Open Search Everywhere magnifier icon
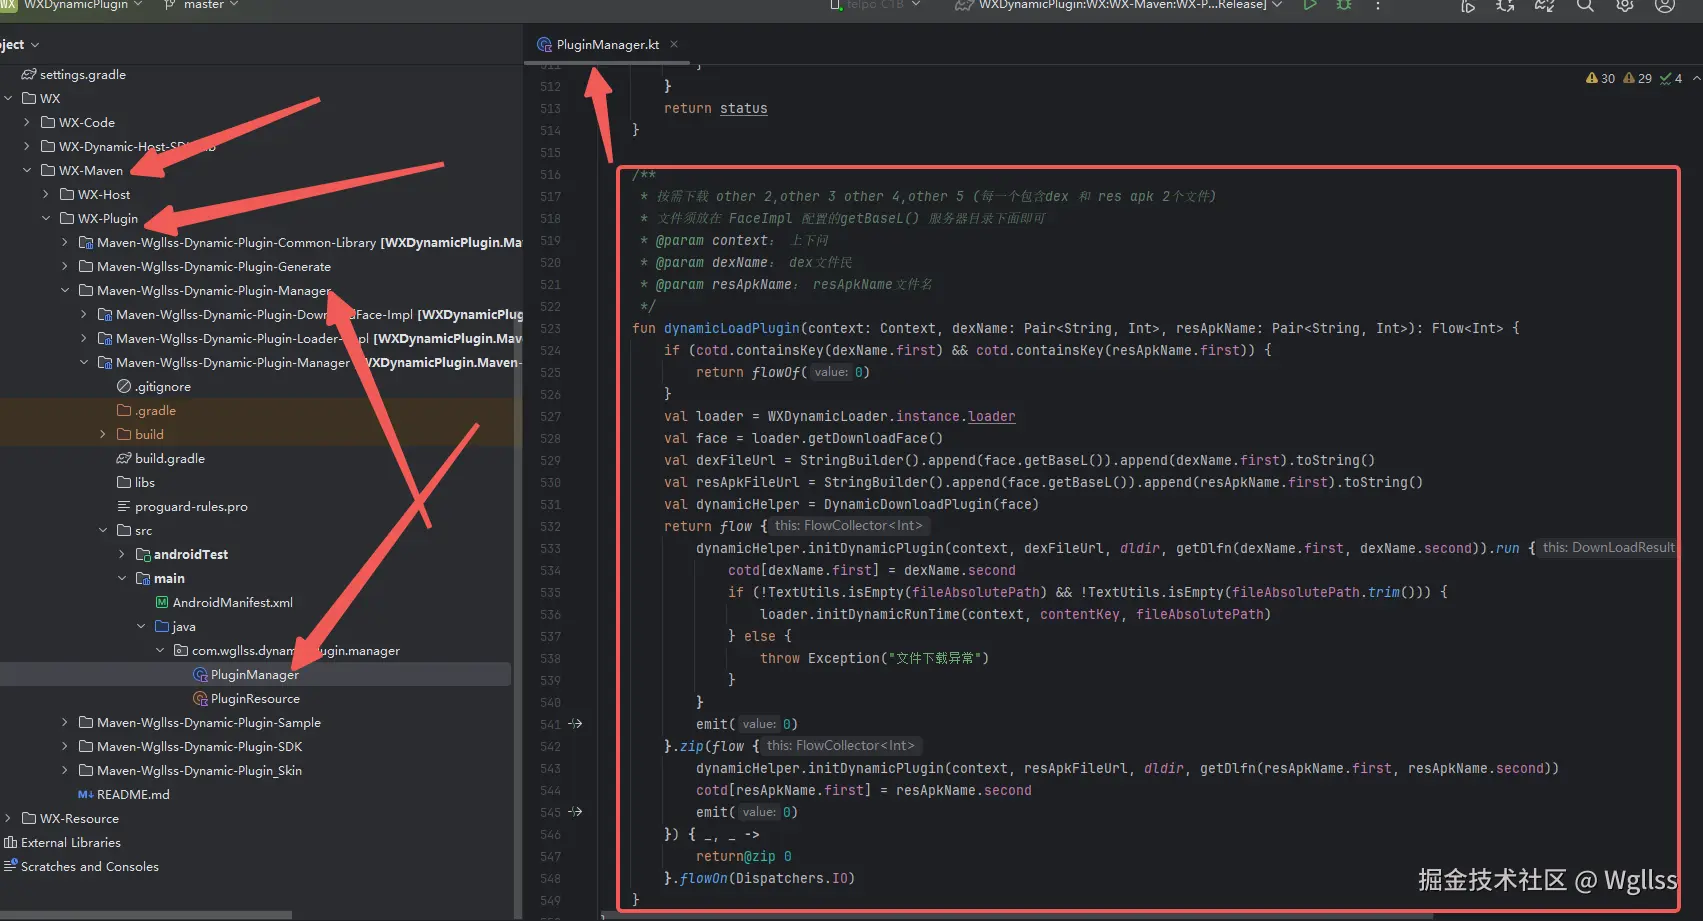 1585,5
